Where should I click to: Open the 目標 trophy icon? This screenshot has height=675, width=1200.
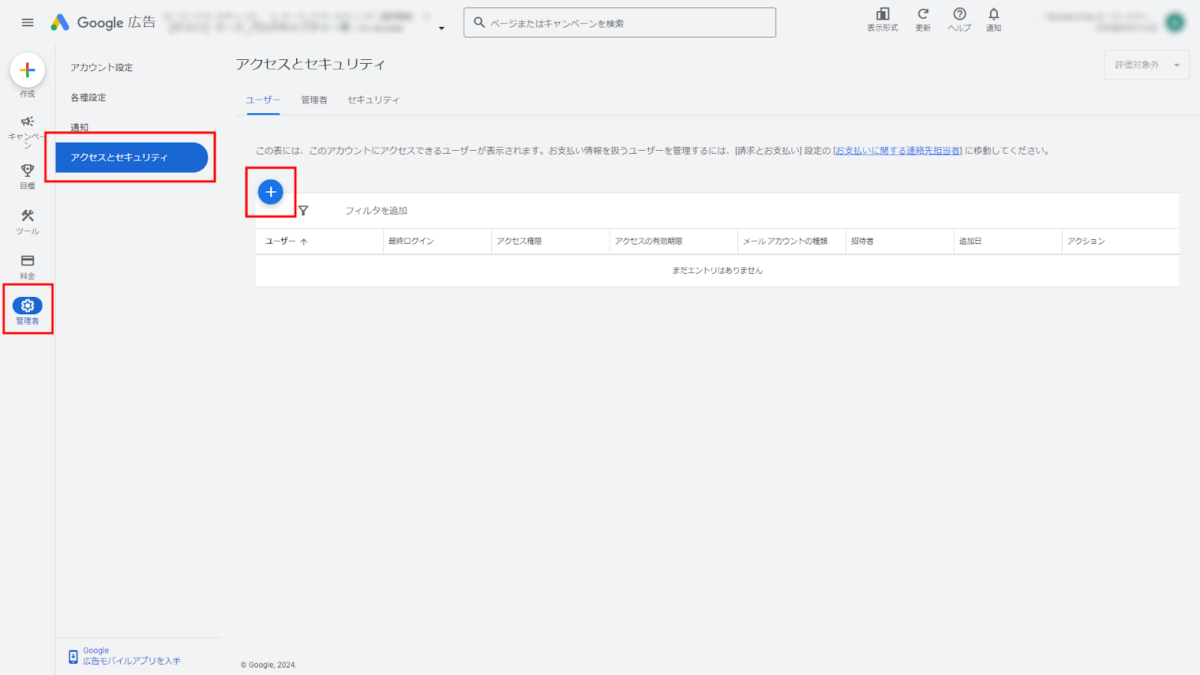coord(27,170)
